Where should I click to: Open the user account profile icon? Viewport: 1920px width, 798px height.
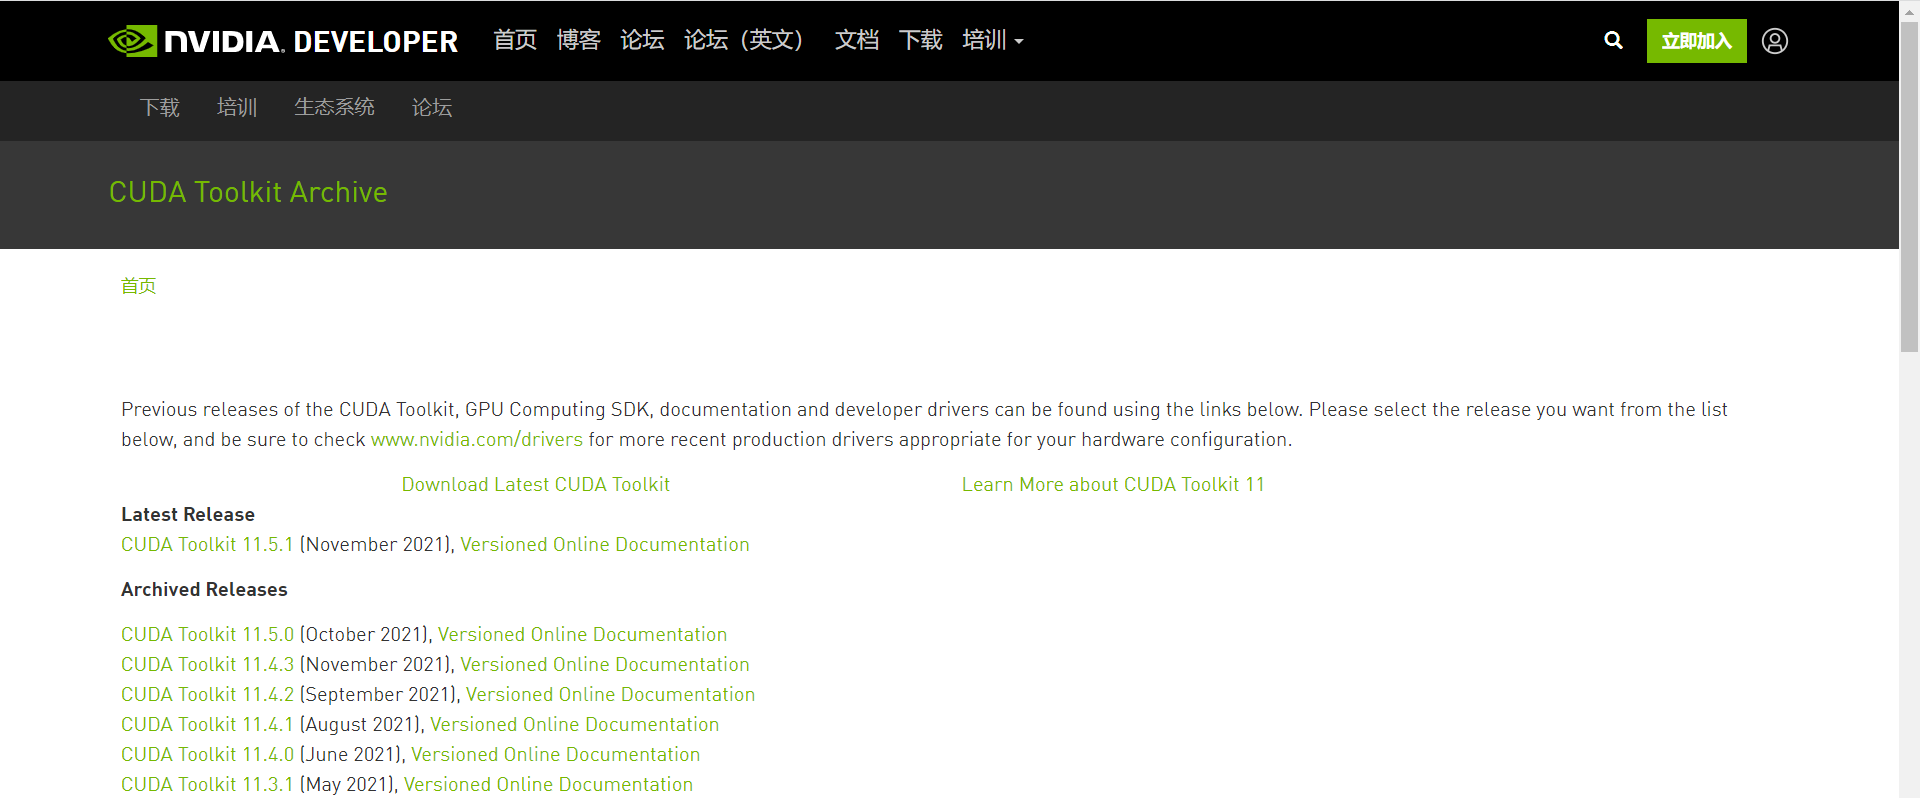[x=1775, y=41]
